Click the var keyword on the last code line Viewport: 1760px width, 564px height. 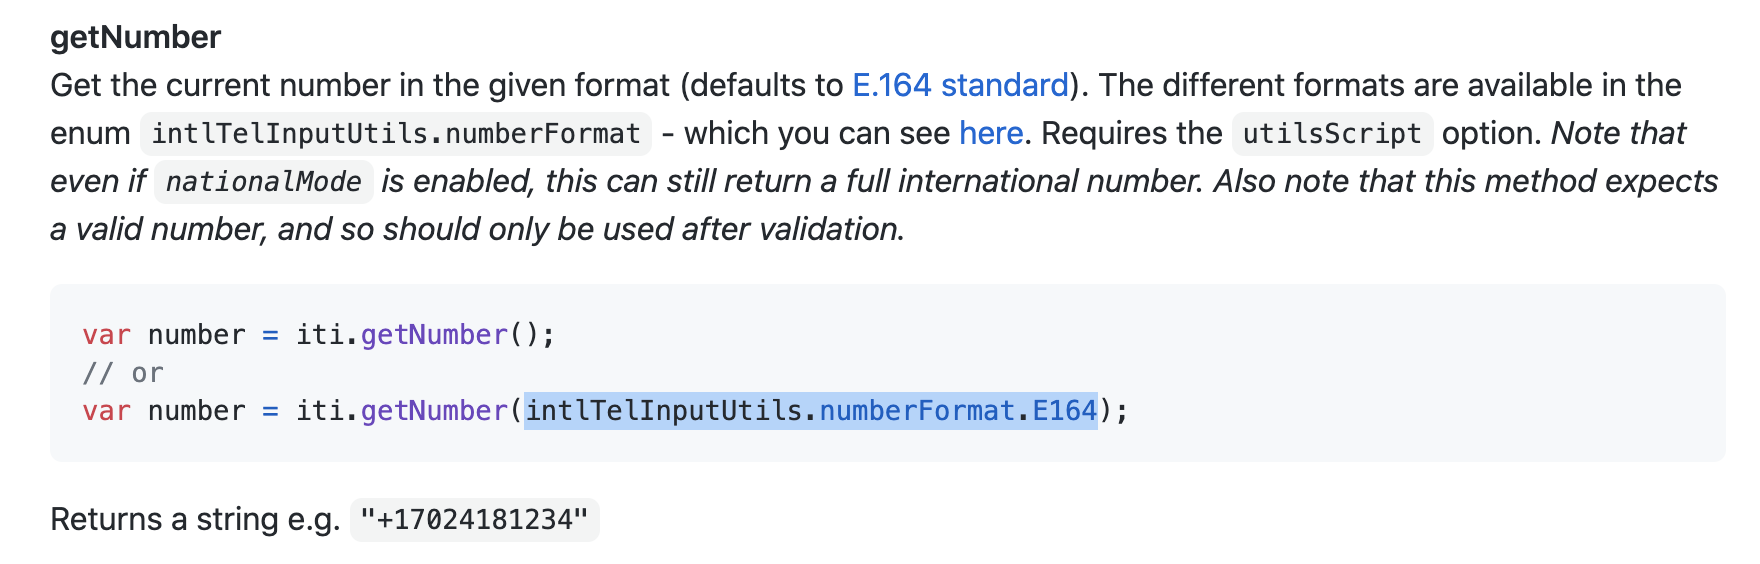[106, 411]
